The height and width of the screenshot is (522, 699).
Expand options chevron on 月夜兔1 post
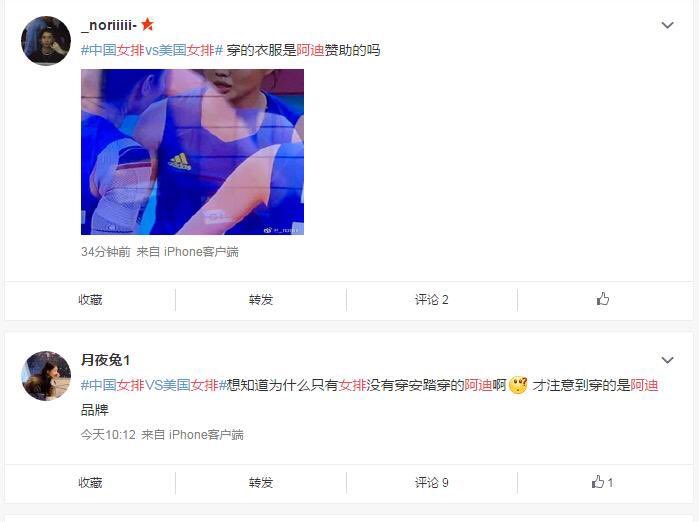pyautogui.click(x=667, y=360)
